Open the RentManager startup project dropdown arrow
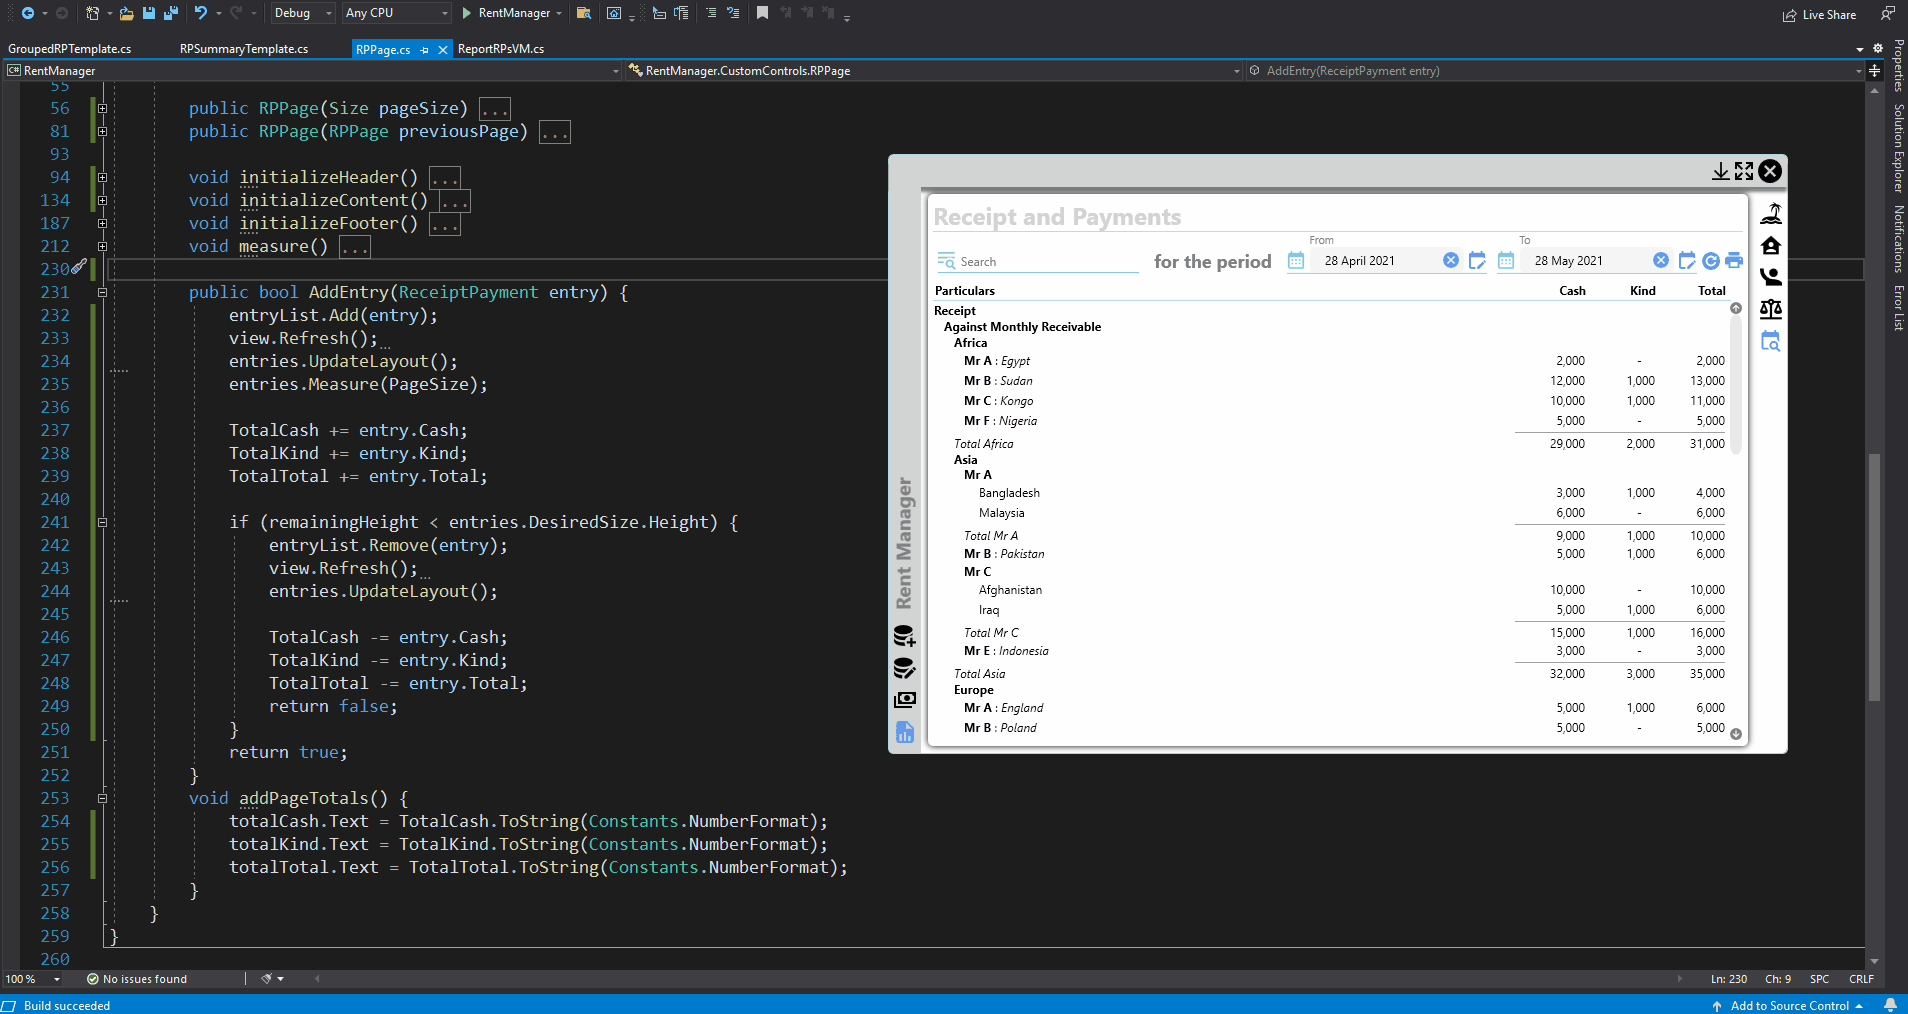Image resolution: width=1908 pixels, height=1014 pixels. 559,13
